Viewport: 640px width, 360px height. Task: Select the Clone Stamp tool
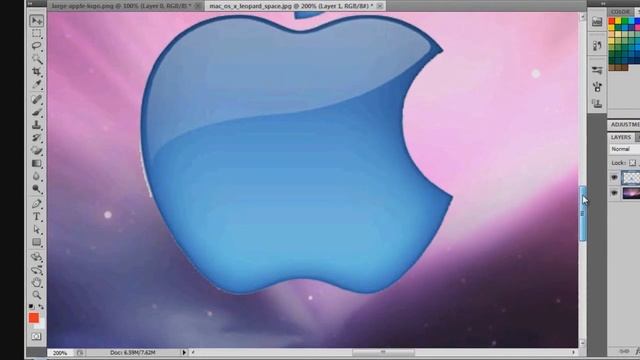tap(36, 124)
